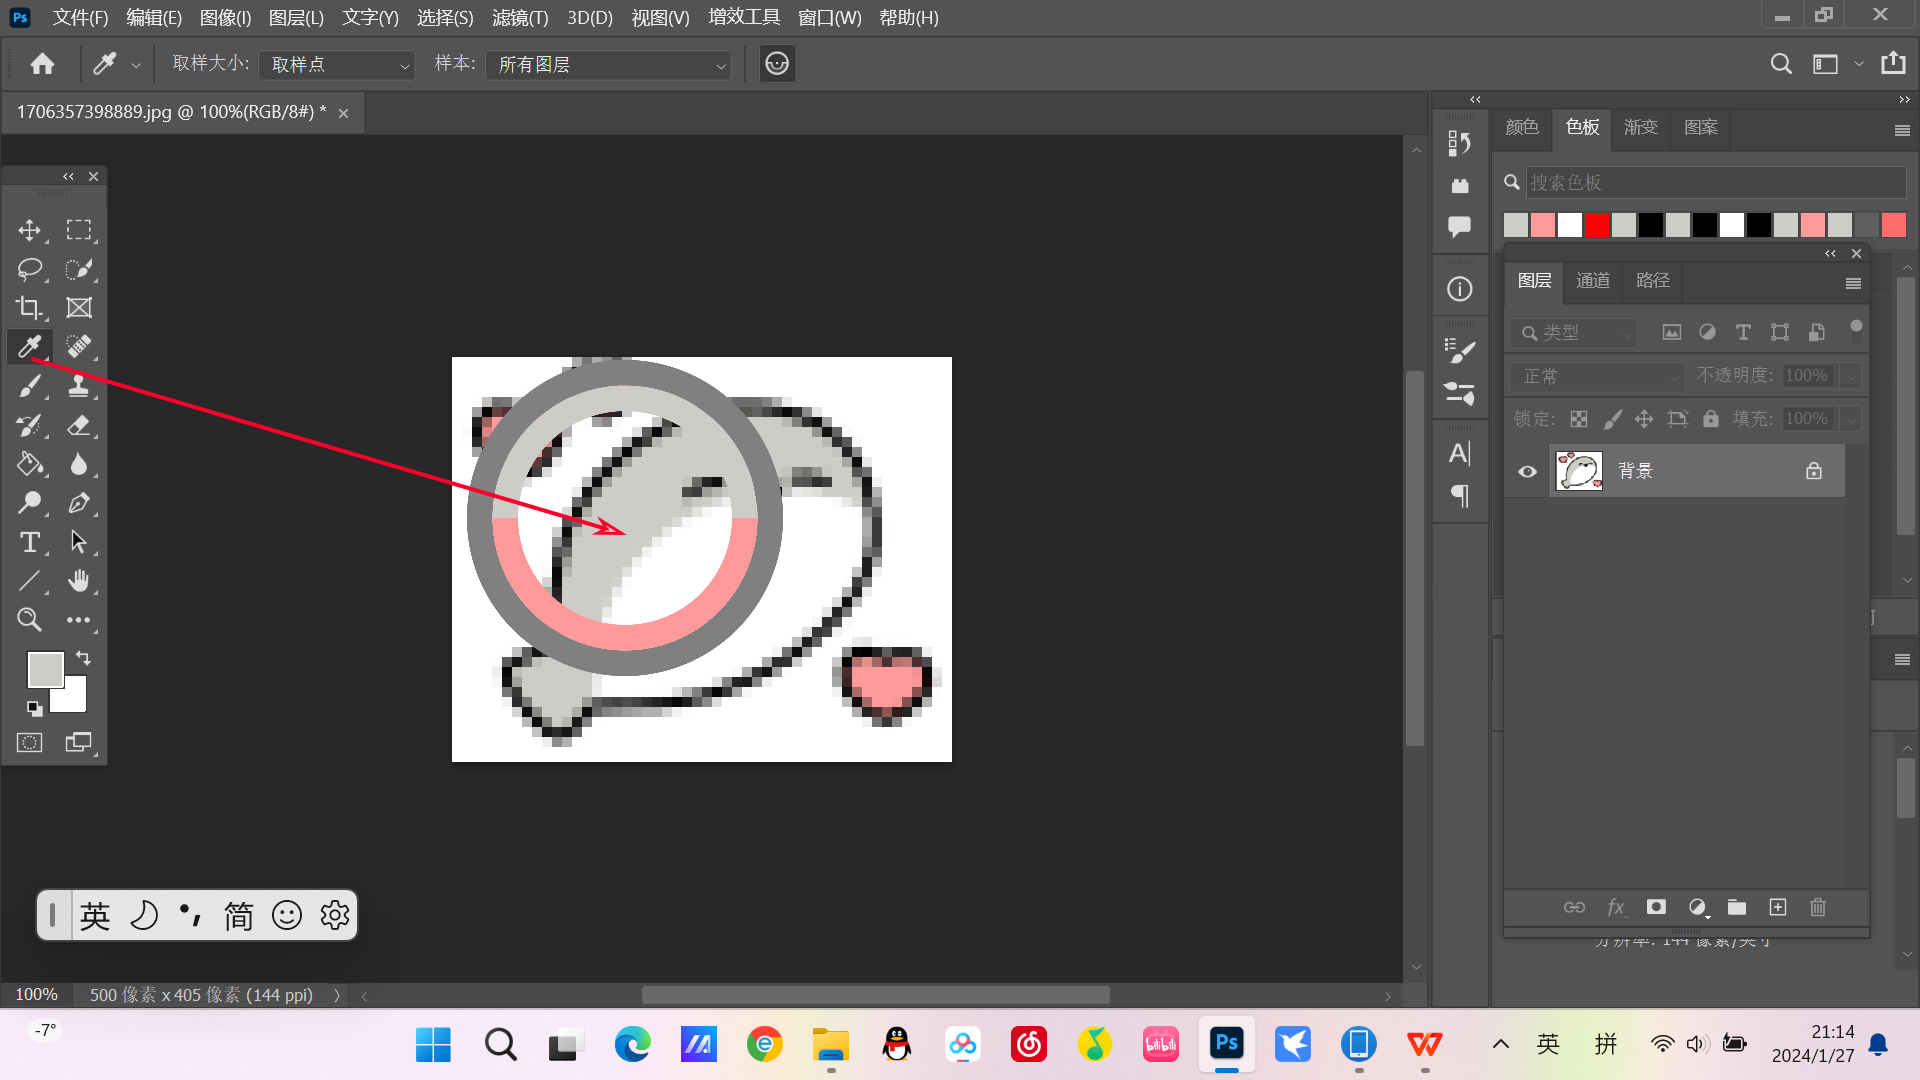This screenshot has width=1920, height=1080.
Task: Select the Horizontal Type tool
Action: coord(30,542)
